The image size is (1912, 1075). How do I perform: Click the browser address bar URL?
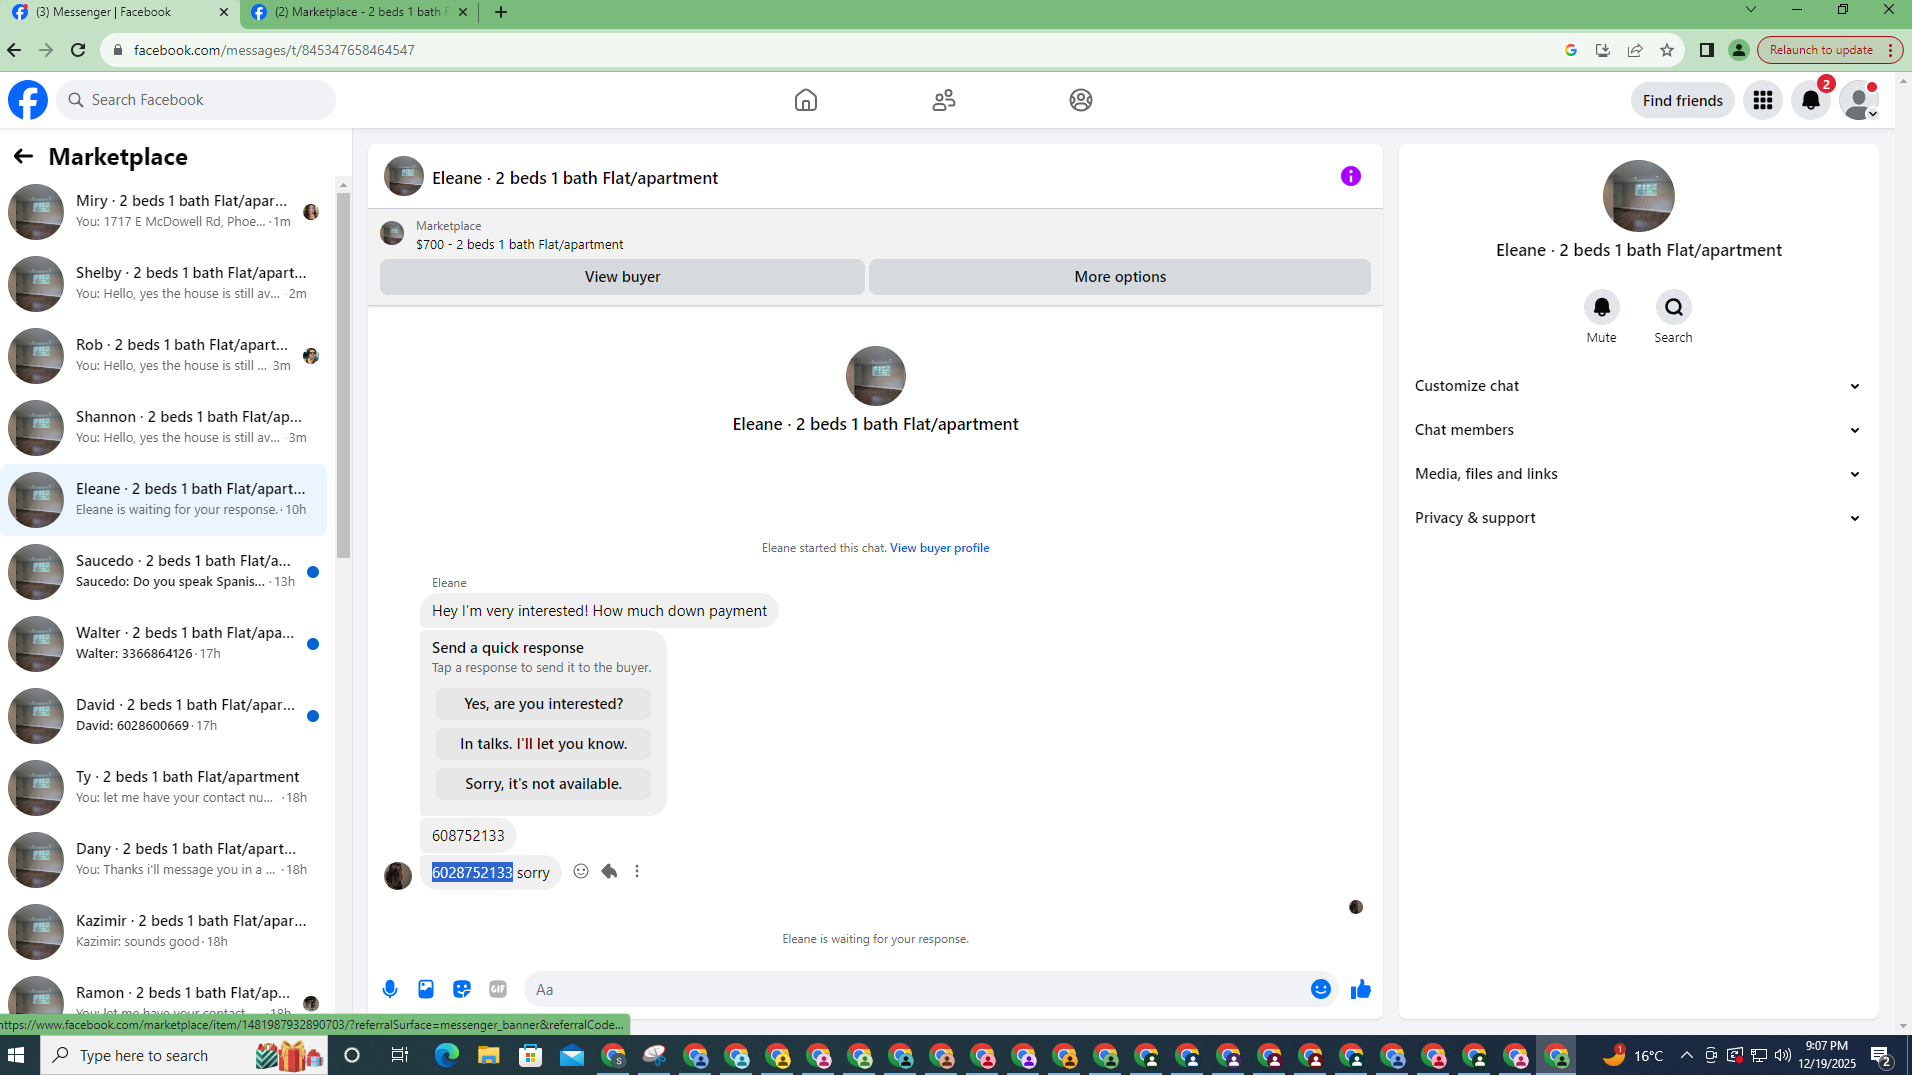(274, 50)
